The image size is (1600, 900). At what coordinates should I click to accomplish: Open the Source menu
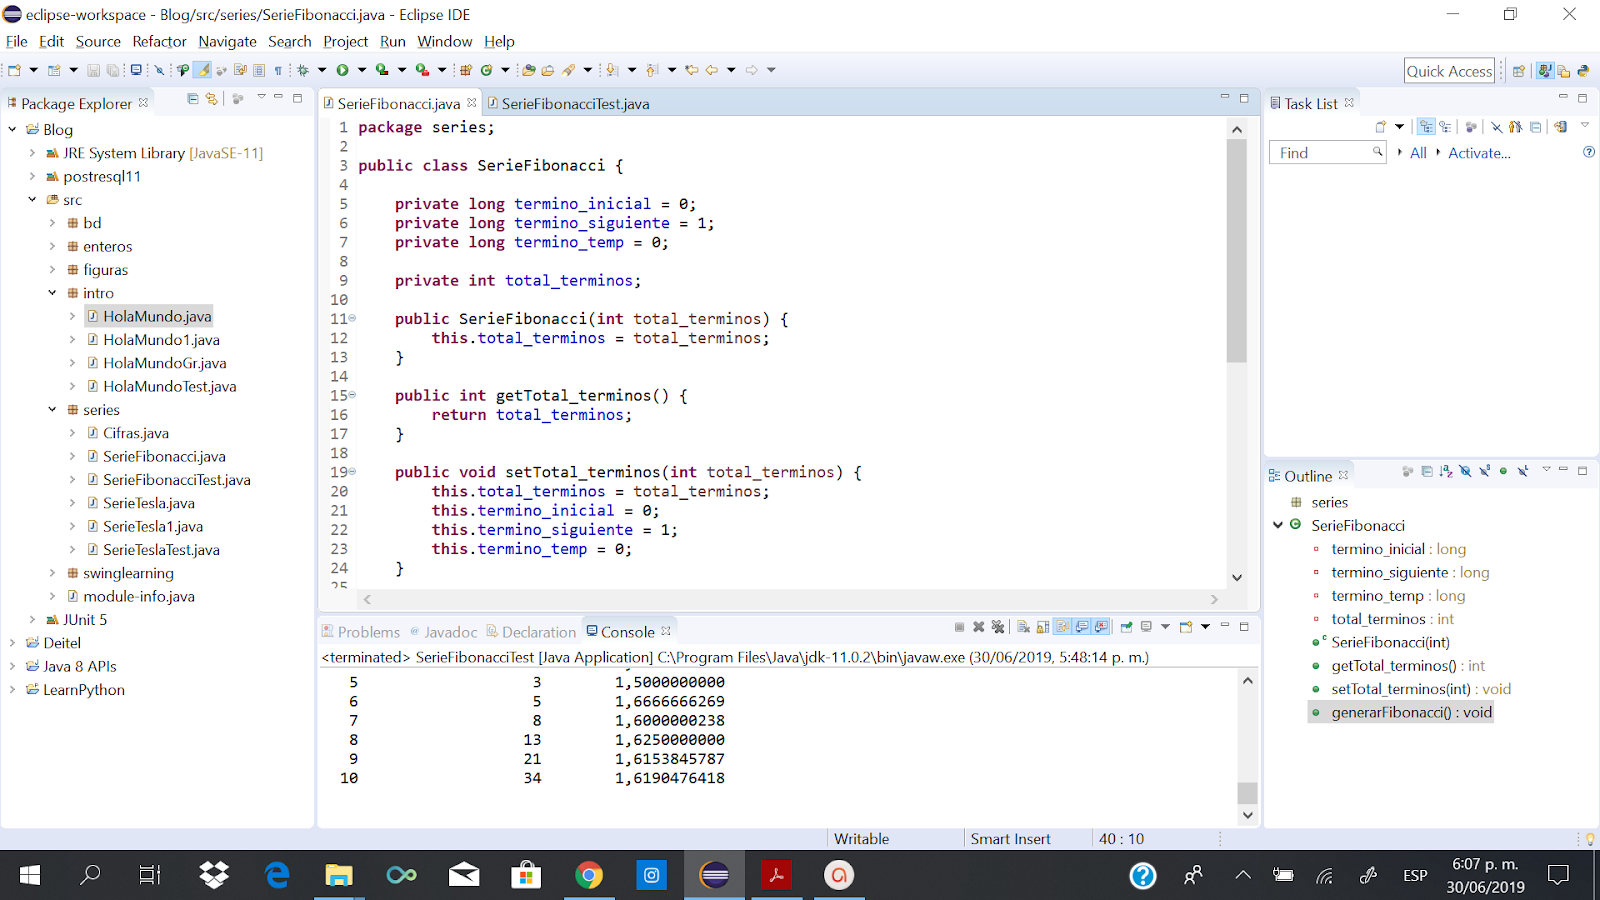tap(98, 41)
